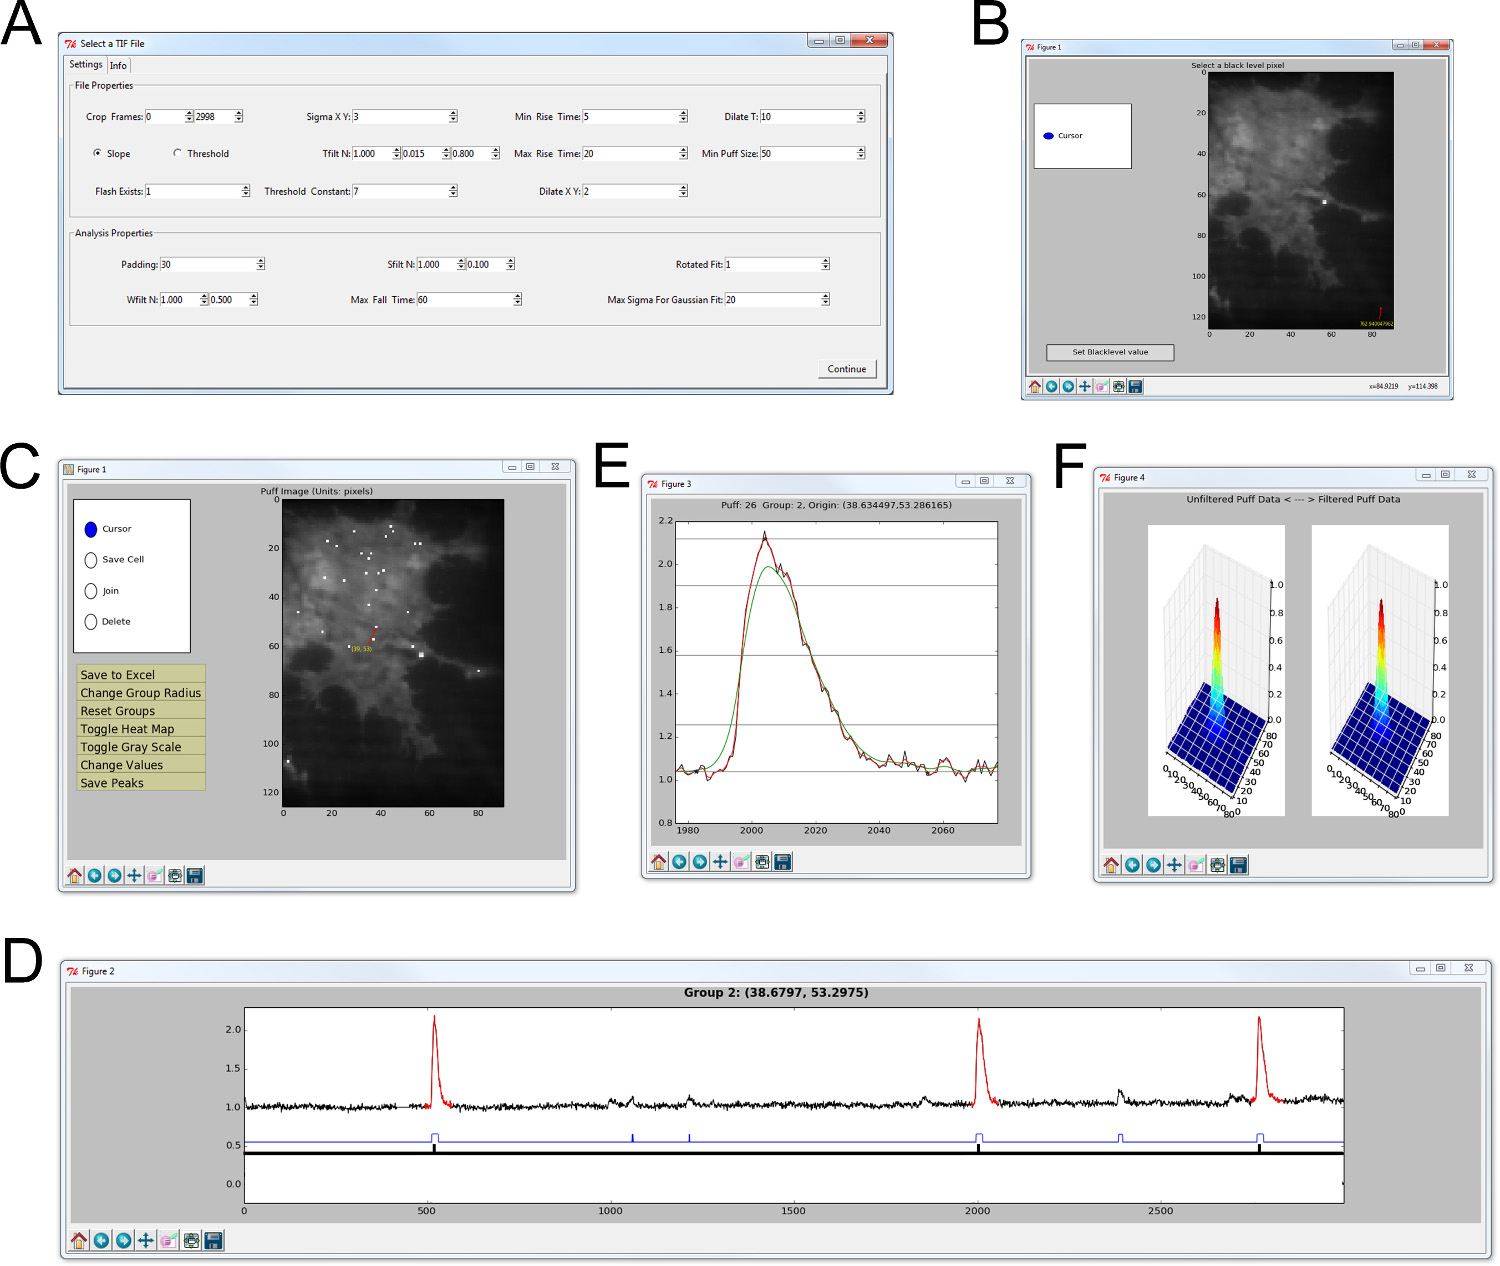The image size is (1500, 1266).
Task: Open the Settings tab
Action: click(86, 65)
